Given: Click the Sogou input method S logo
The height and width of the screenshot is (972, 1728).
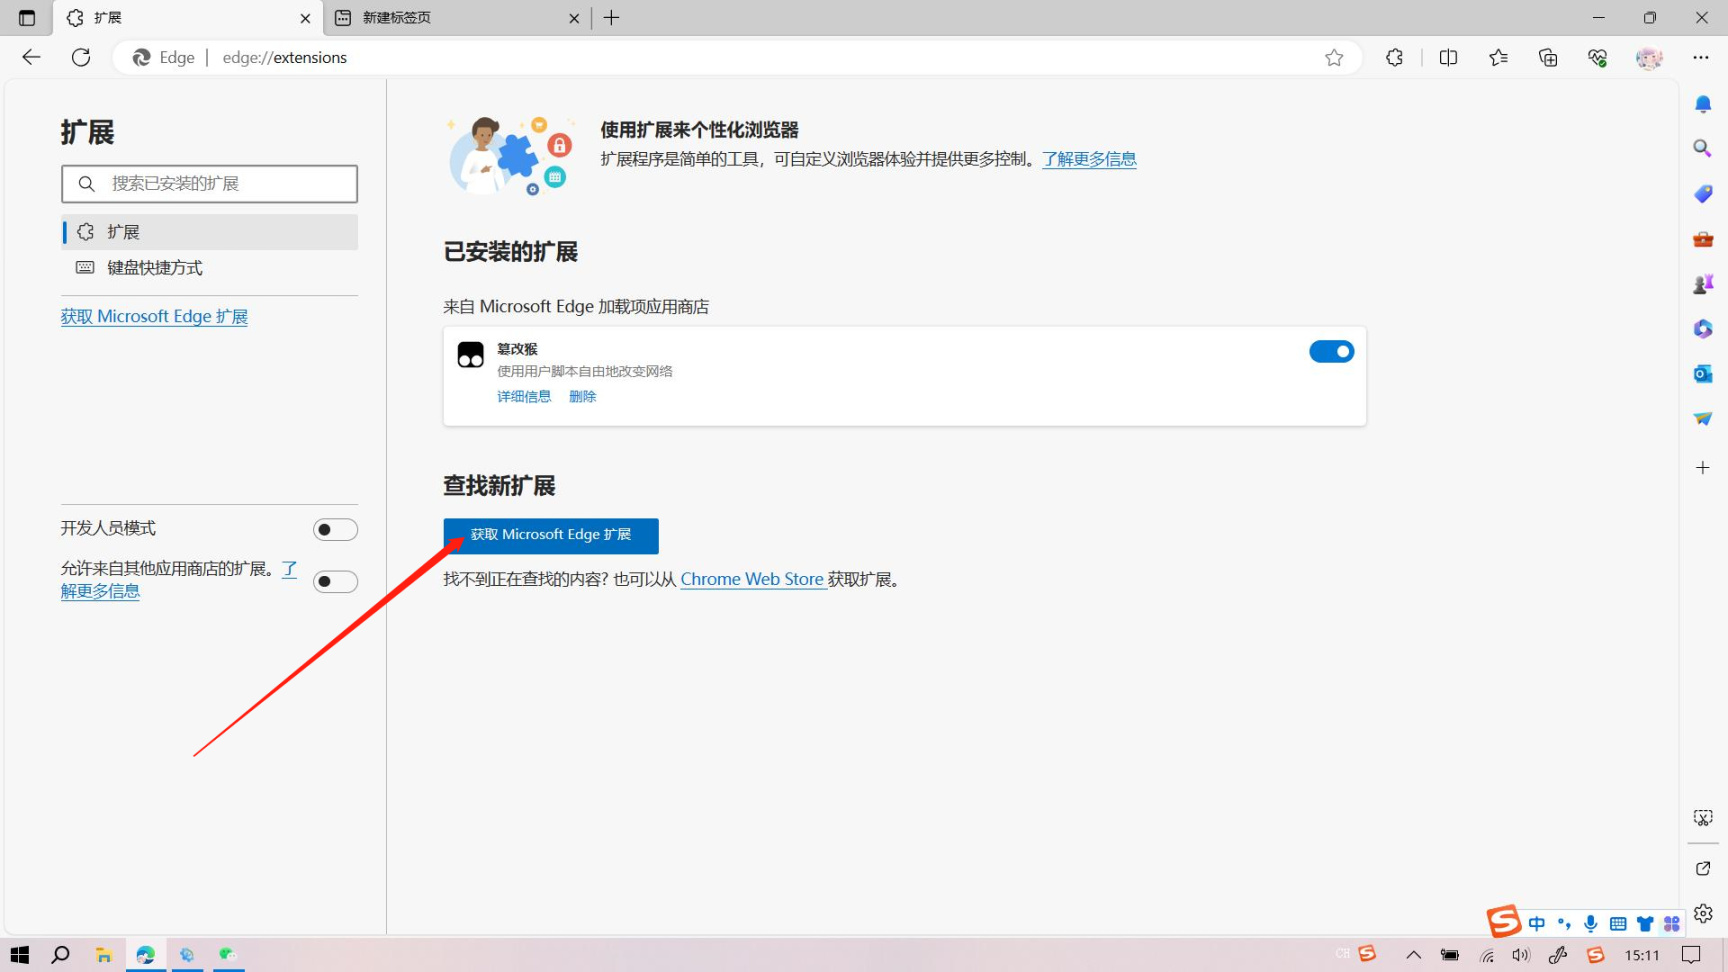Looking at the screenshot, I should pos(1503,921).
